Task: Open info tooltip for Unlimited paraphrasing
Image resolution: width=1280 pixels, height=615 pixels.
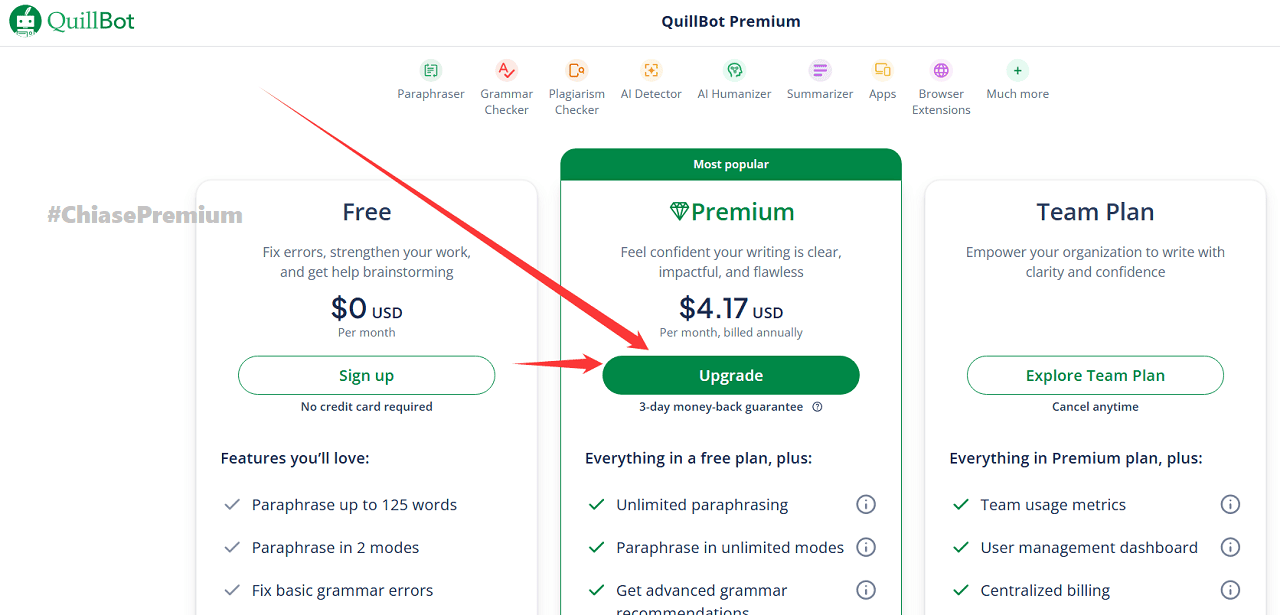Action: click(866, 504)
